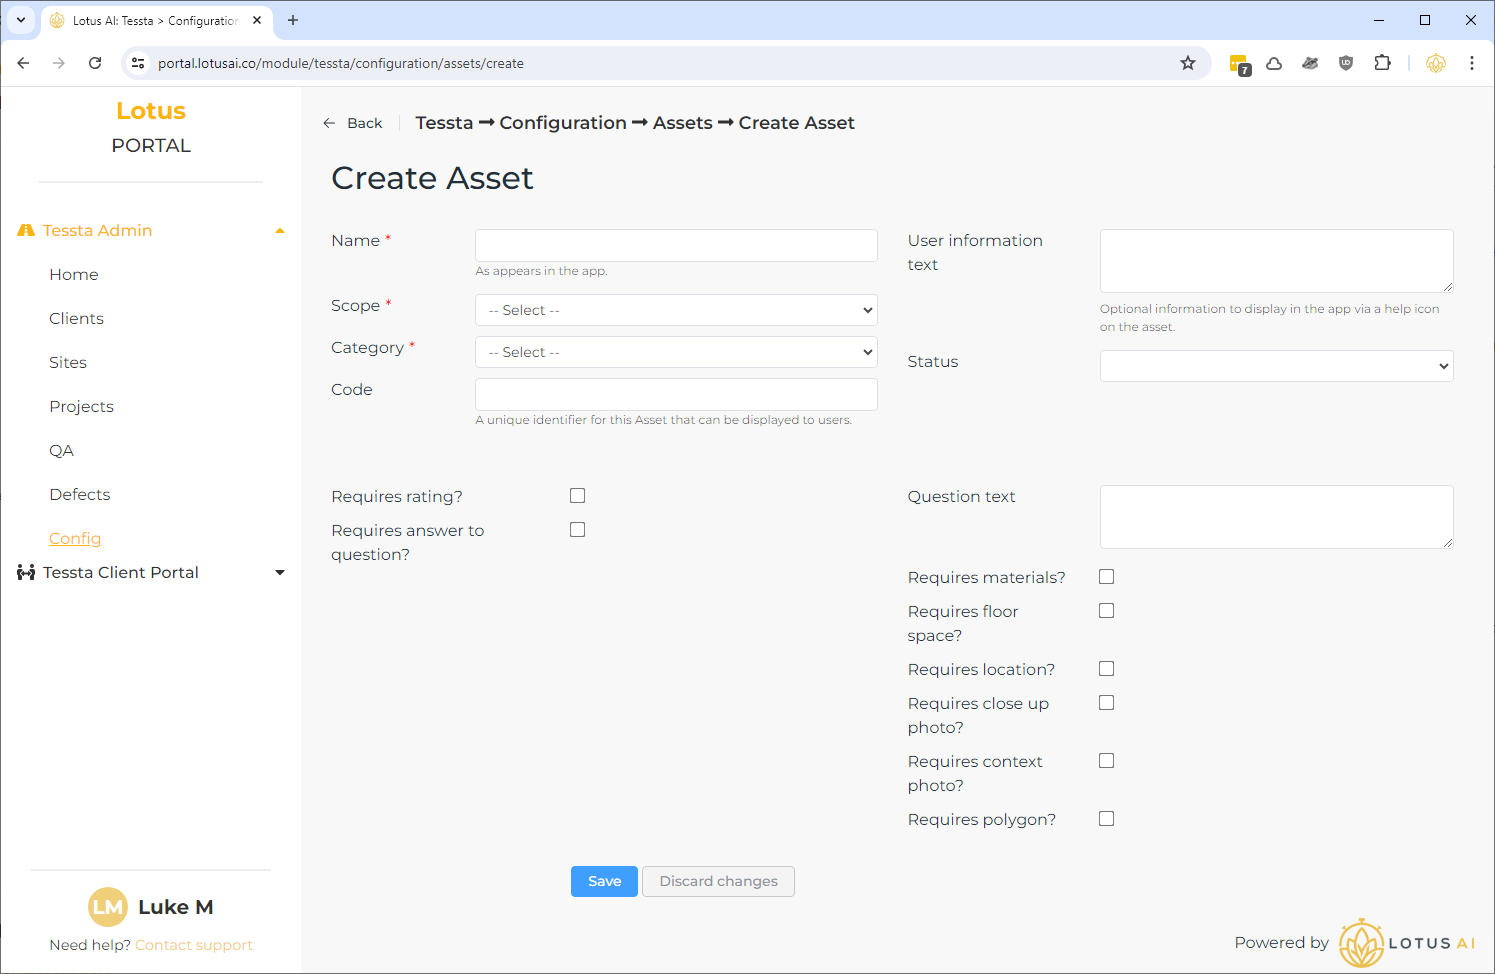The image size is (1495, 974).
Task: Bookmark this page with the star icon
Action: pyautogui.click(x=1188, y=63)
